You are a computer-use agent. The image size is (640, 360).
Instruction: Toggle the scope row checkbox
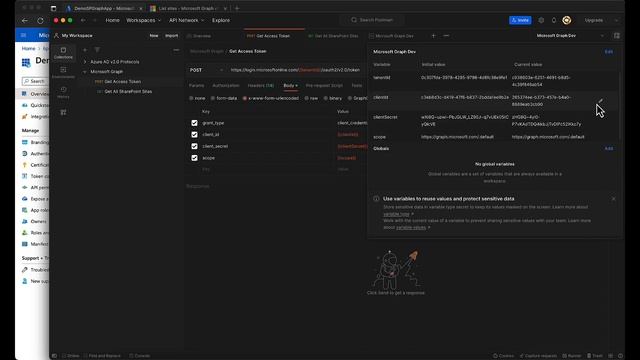(194, 158)
